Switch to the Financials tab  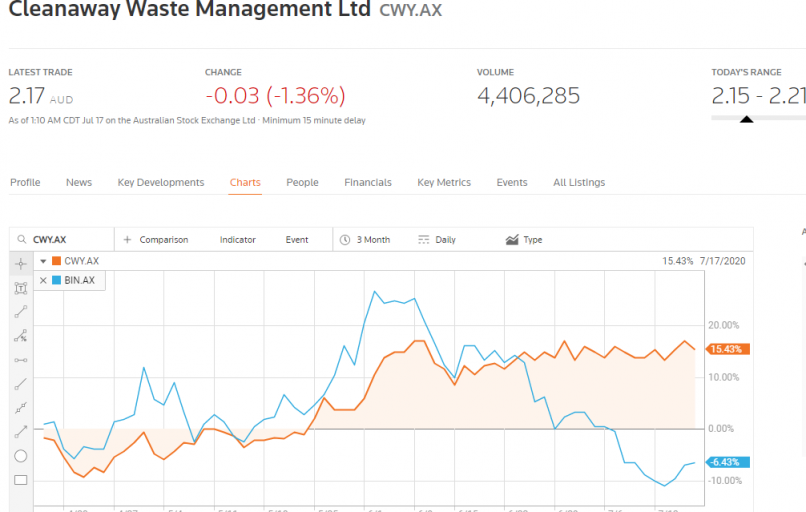click(x=368, y=183)
